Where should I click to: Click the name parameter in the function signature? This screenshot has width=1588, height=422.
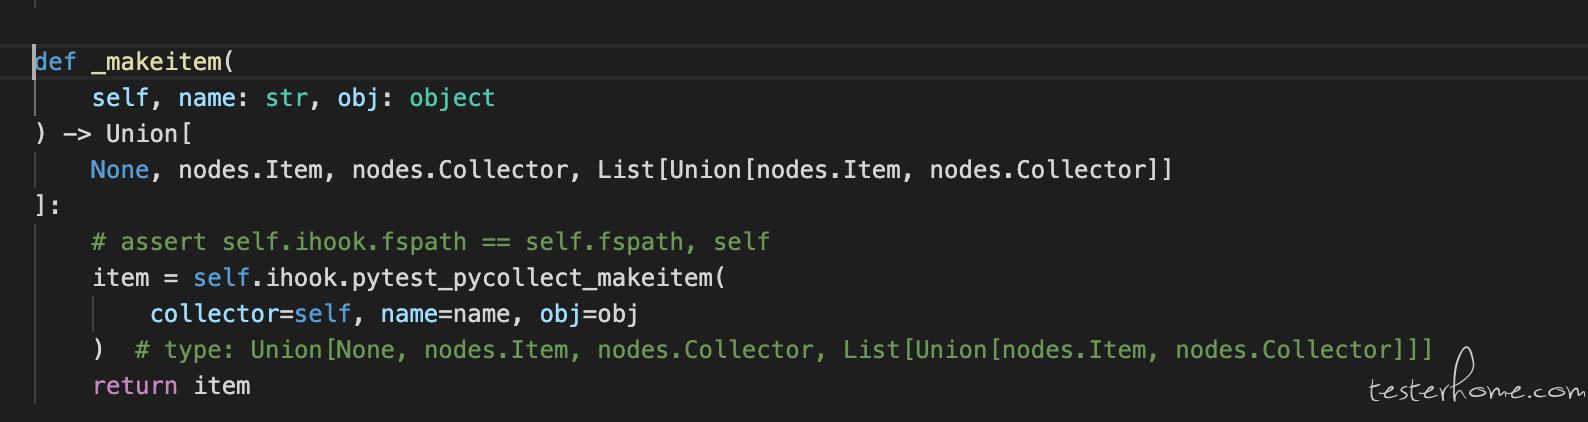pos(207,98)
